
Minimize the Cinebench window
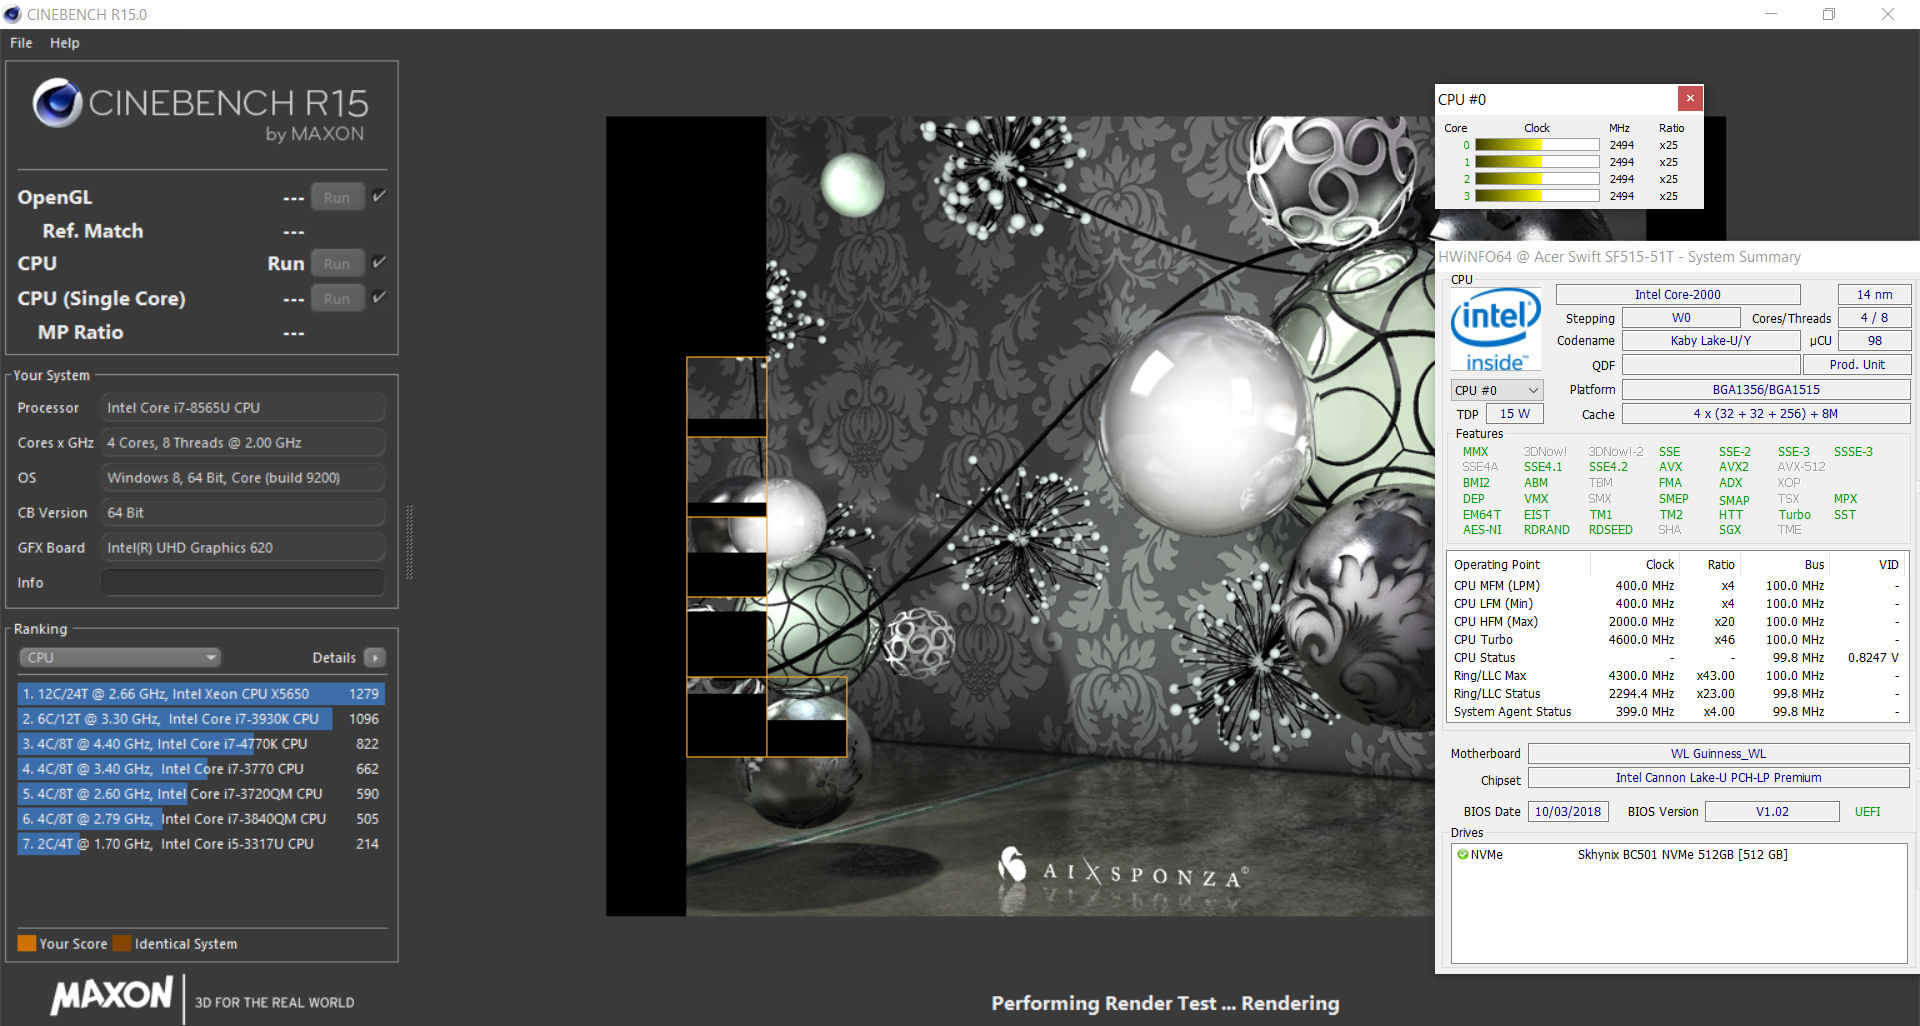pyautogui.click(x=1771, y=14)
